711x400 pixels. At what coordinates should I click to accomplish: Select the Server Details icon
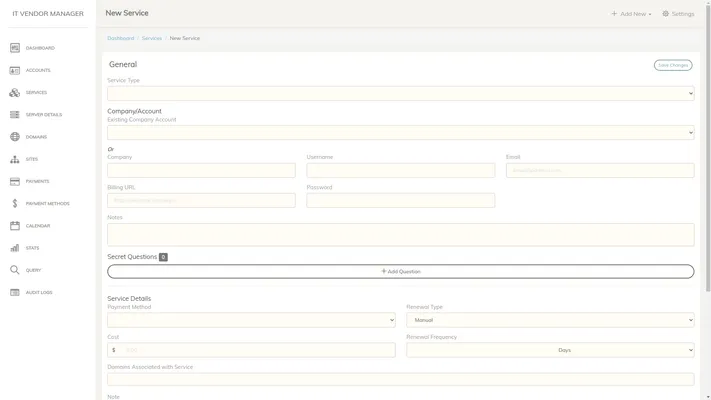click(15, 115)
